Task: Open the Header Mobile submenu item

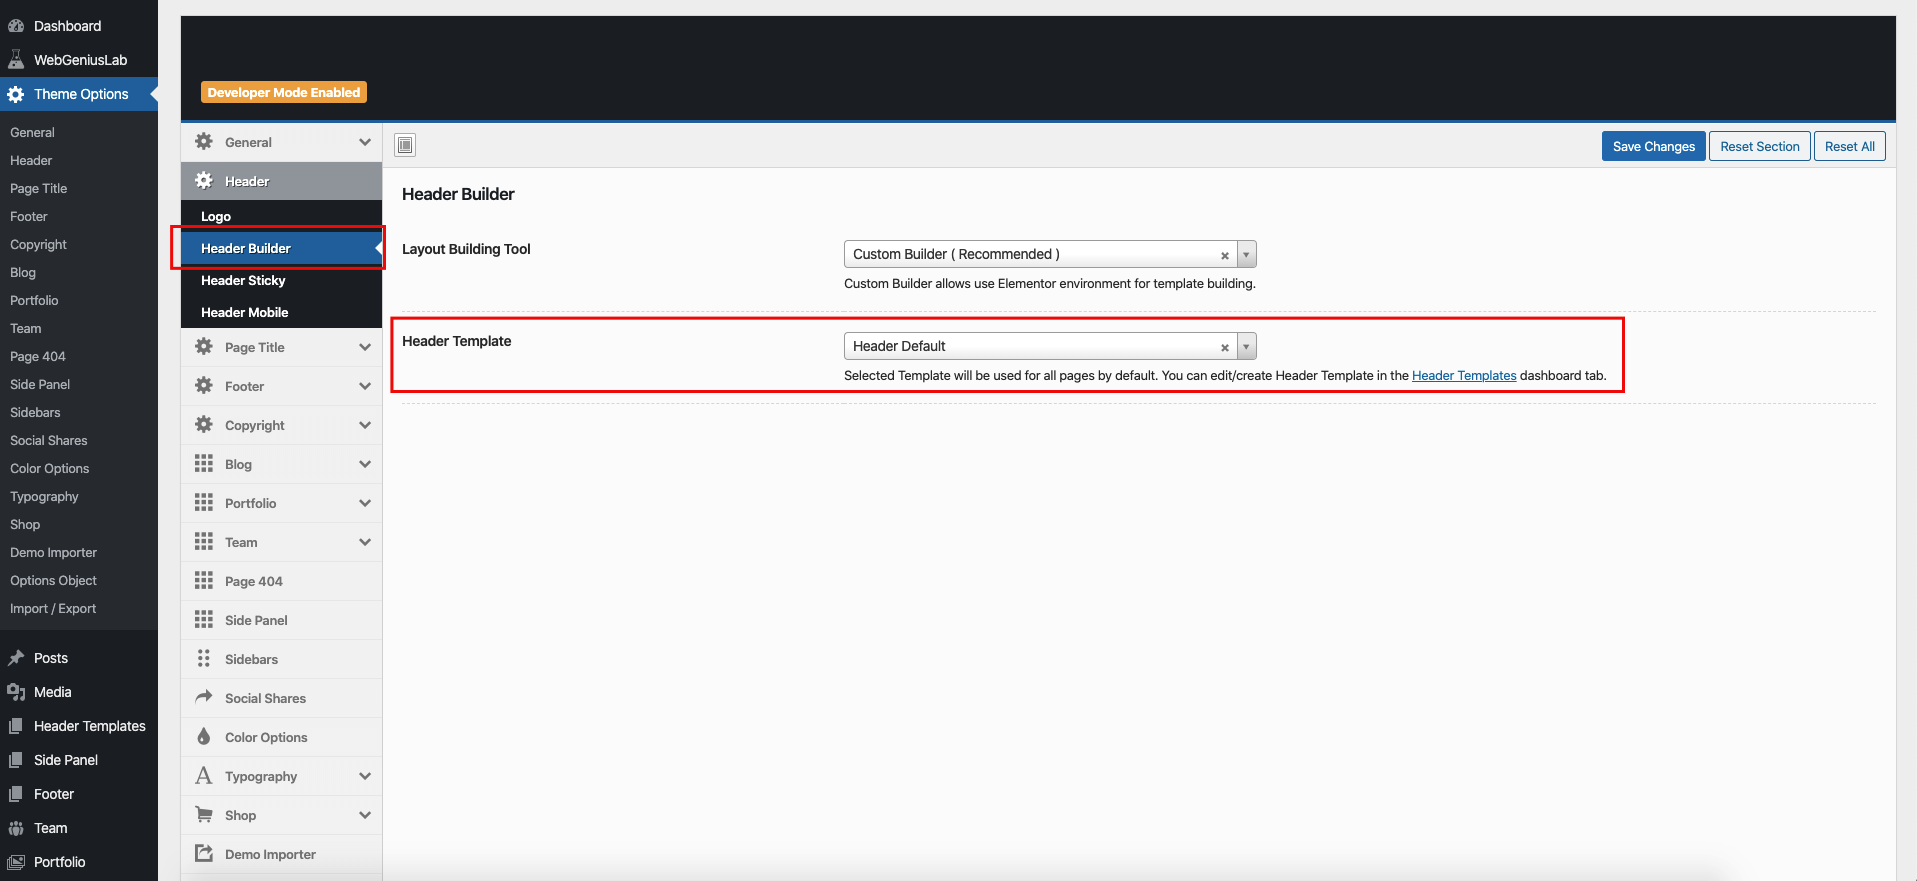Action: [281, 312]
